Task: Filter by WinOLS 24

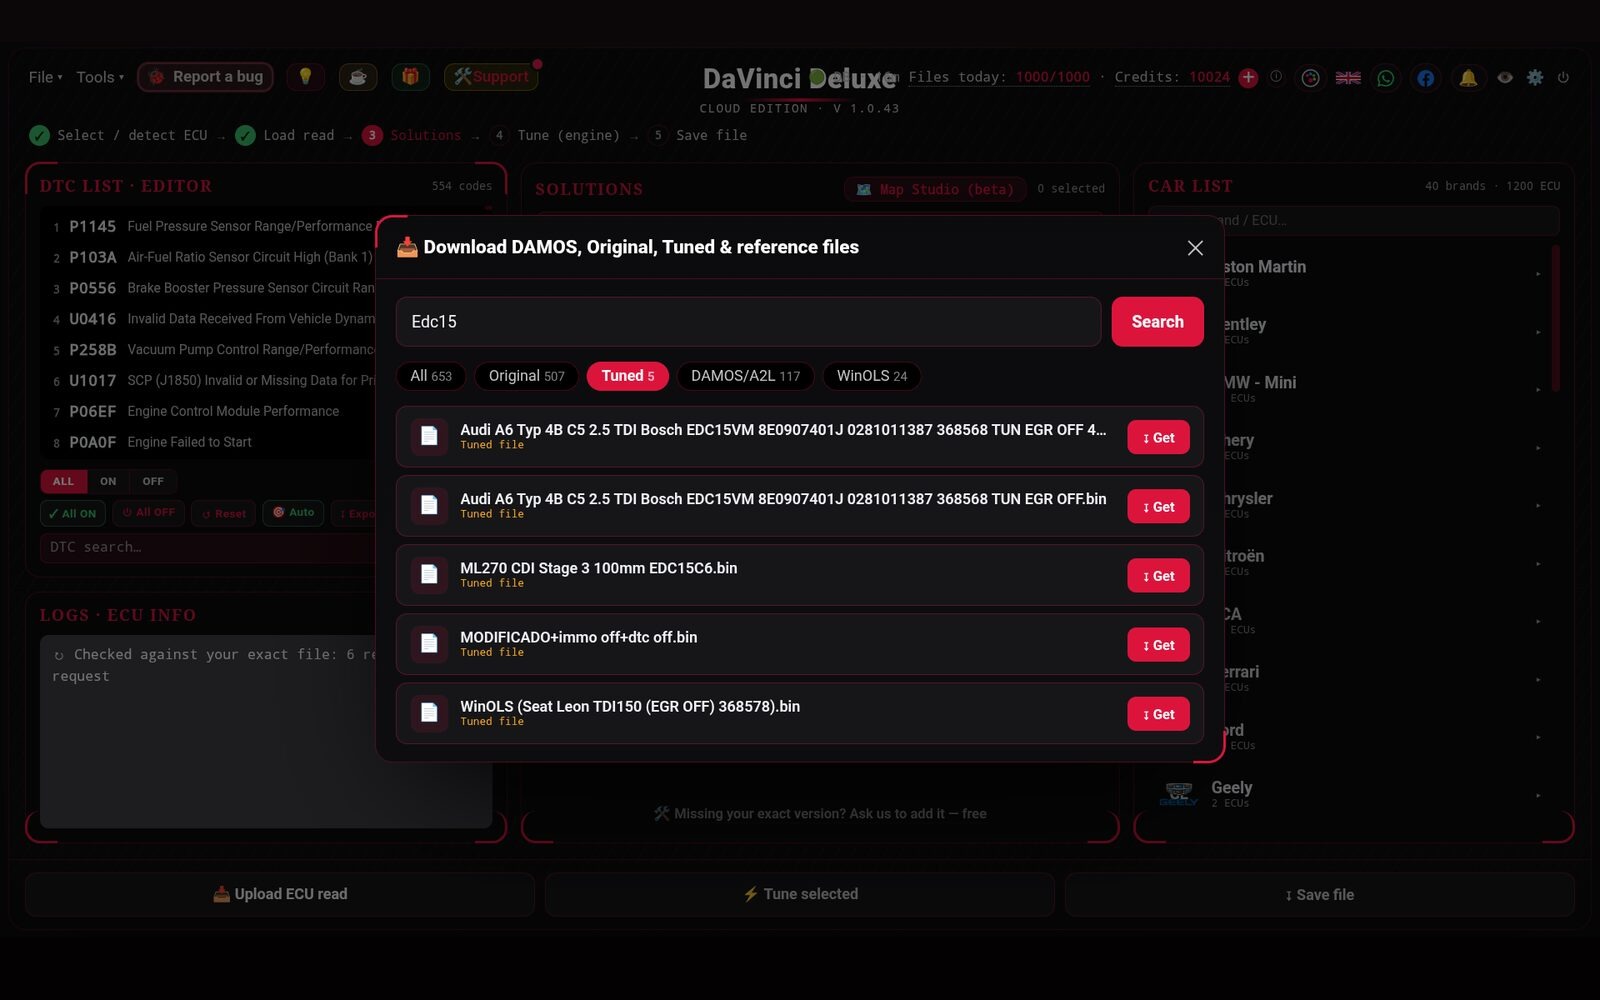Action: [x=872, y=376]
